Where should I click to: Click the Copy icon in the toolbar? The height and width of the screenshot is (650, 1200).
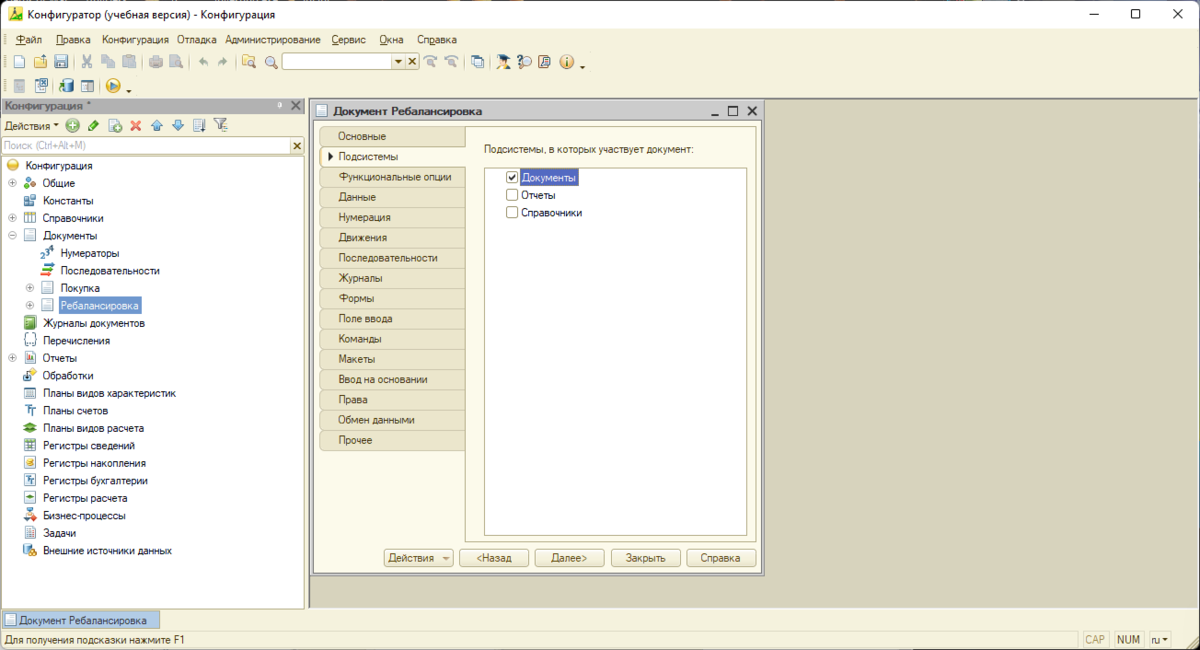click(108, 62)
